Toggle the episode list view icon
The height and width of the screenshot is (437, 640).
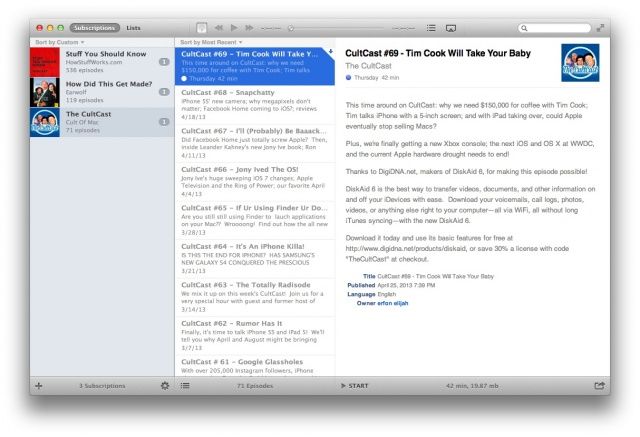(185, 386)
